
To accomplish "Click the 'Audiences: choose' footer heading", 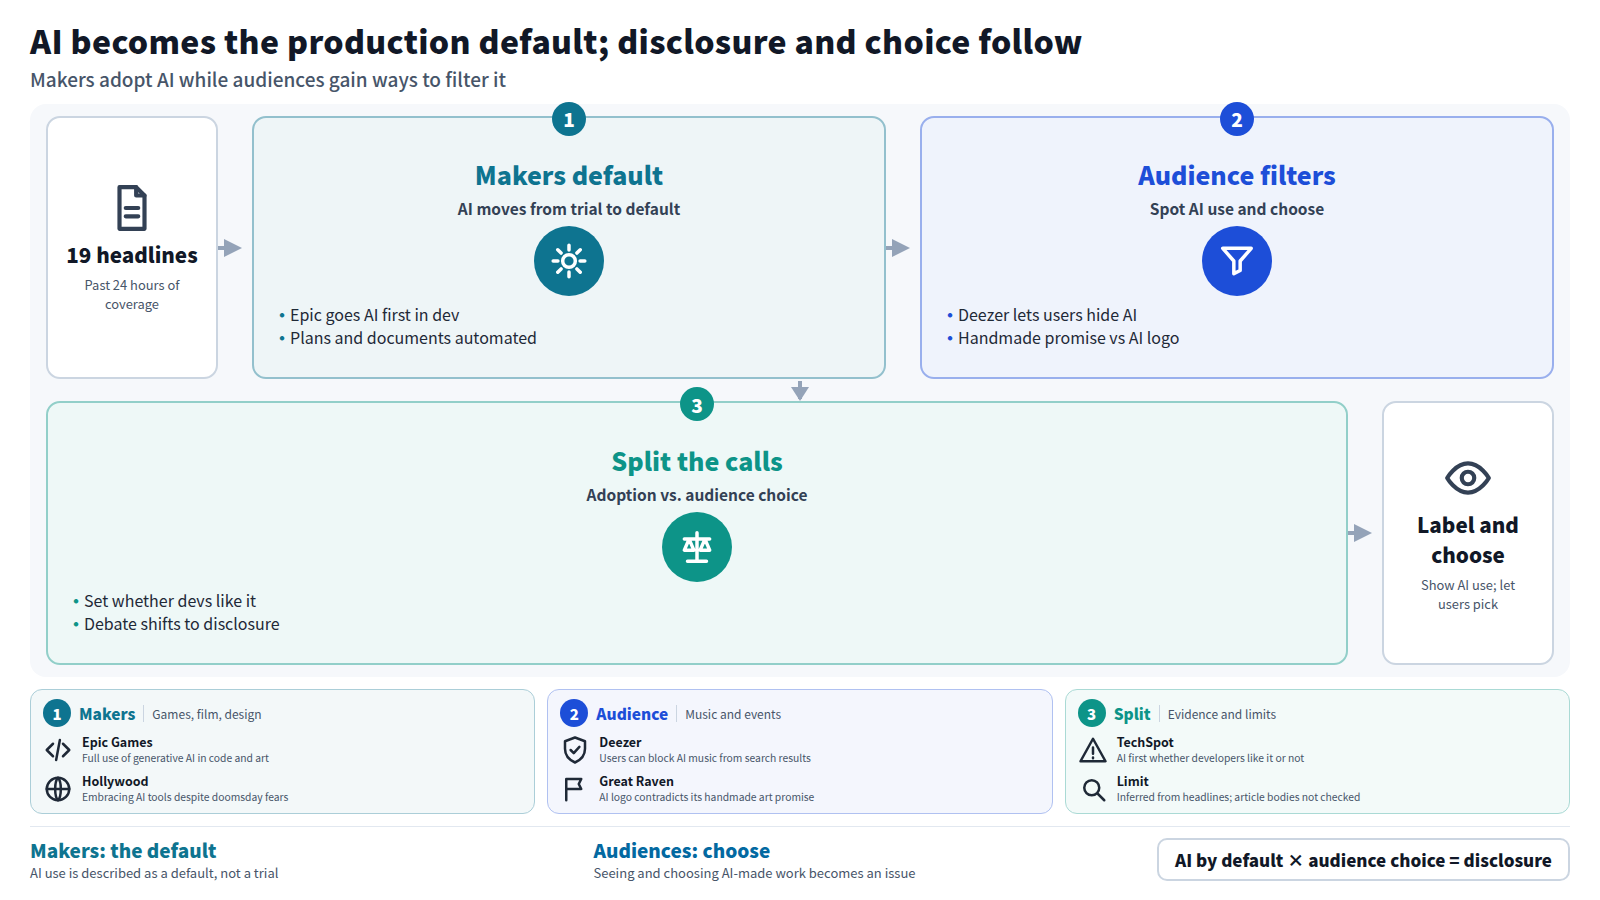I will point(682,851).
